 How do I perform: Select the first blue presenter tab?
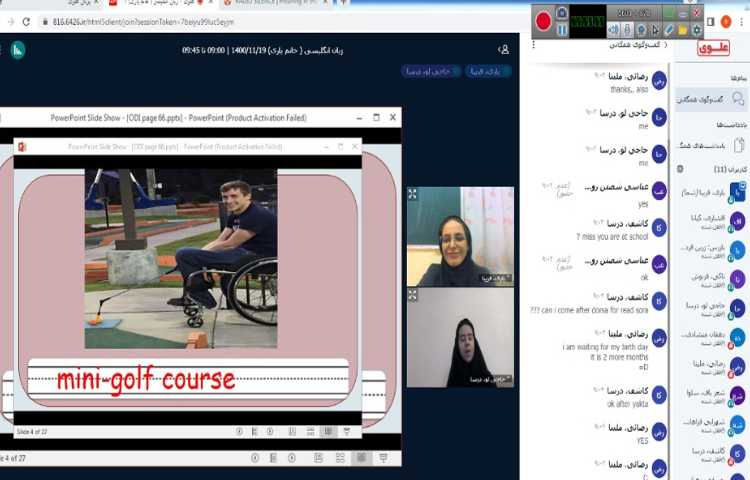tap(488, 72)
